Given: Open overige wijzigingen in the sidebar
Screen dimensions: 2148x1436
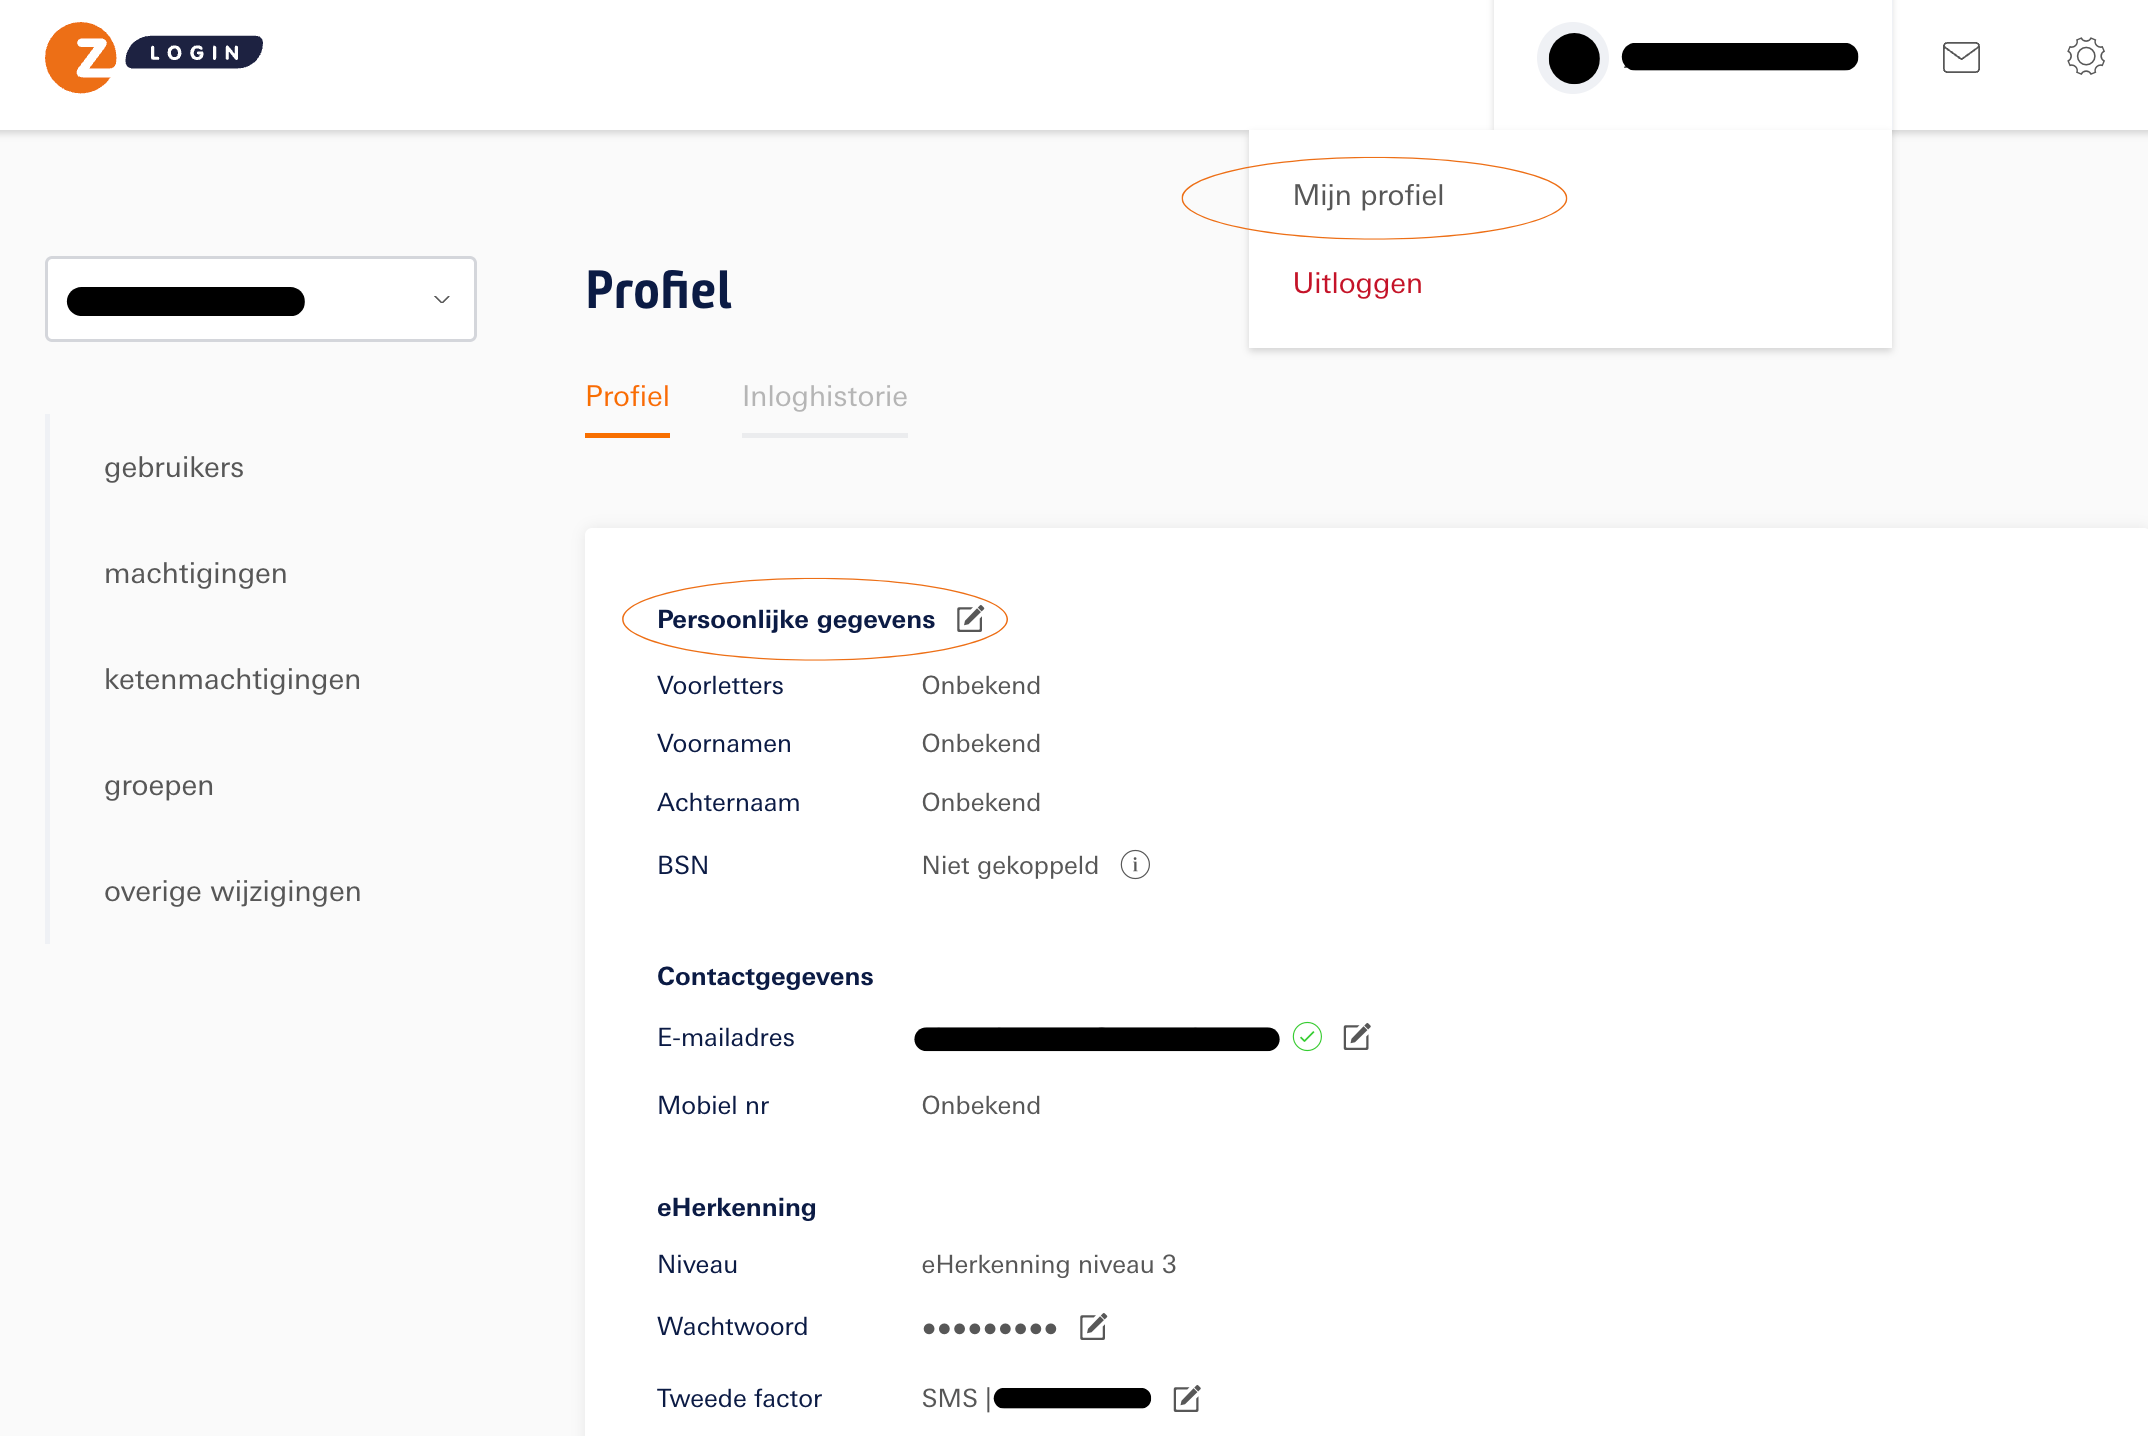Looking at the screenshot, I should pyautogui.click(x=233, y=891).
